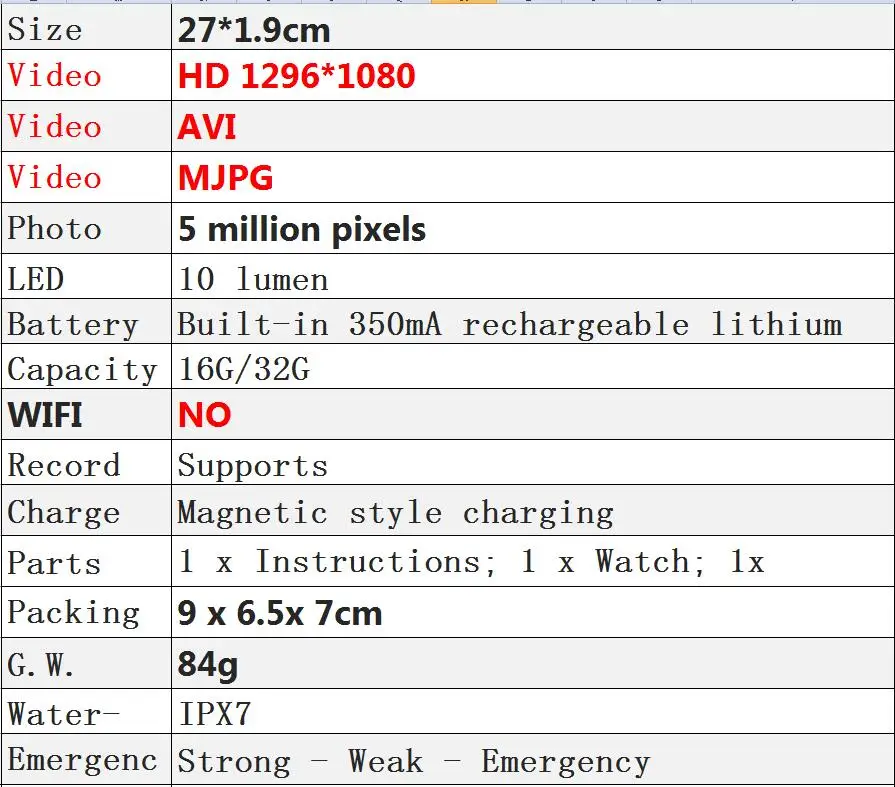Image resolution: width=895 pixels, height=787 pixels.
Task: Select the red "MJPG" cell
Action: [x=533, y=177]
